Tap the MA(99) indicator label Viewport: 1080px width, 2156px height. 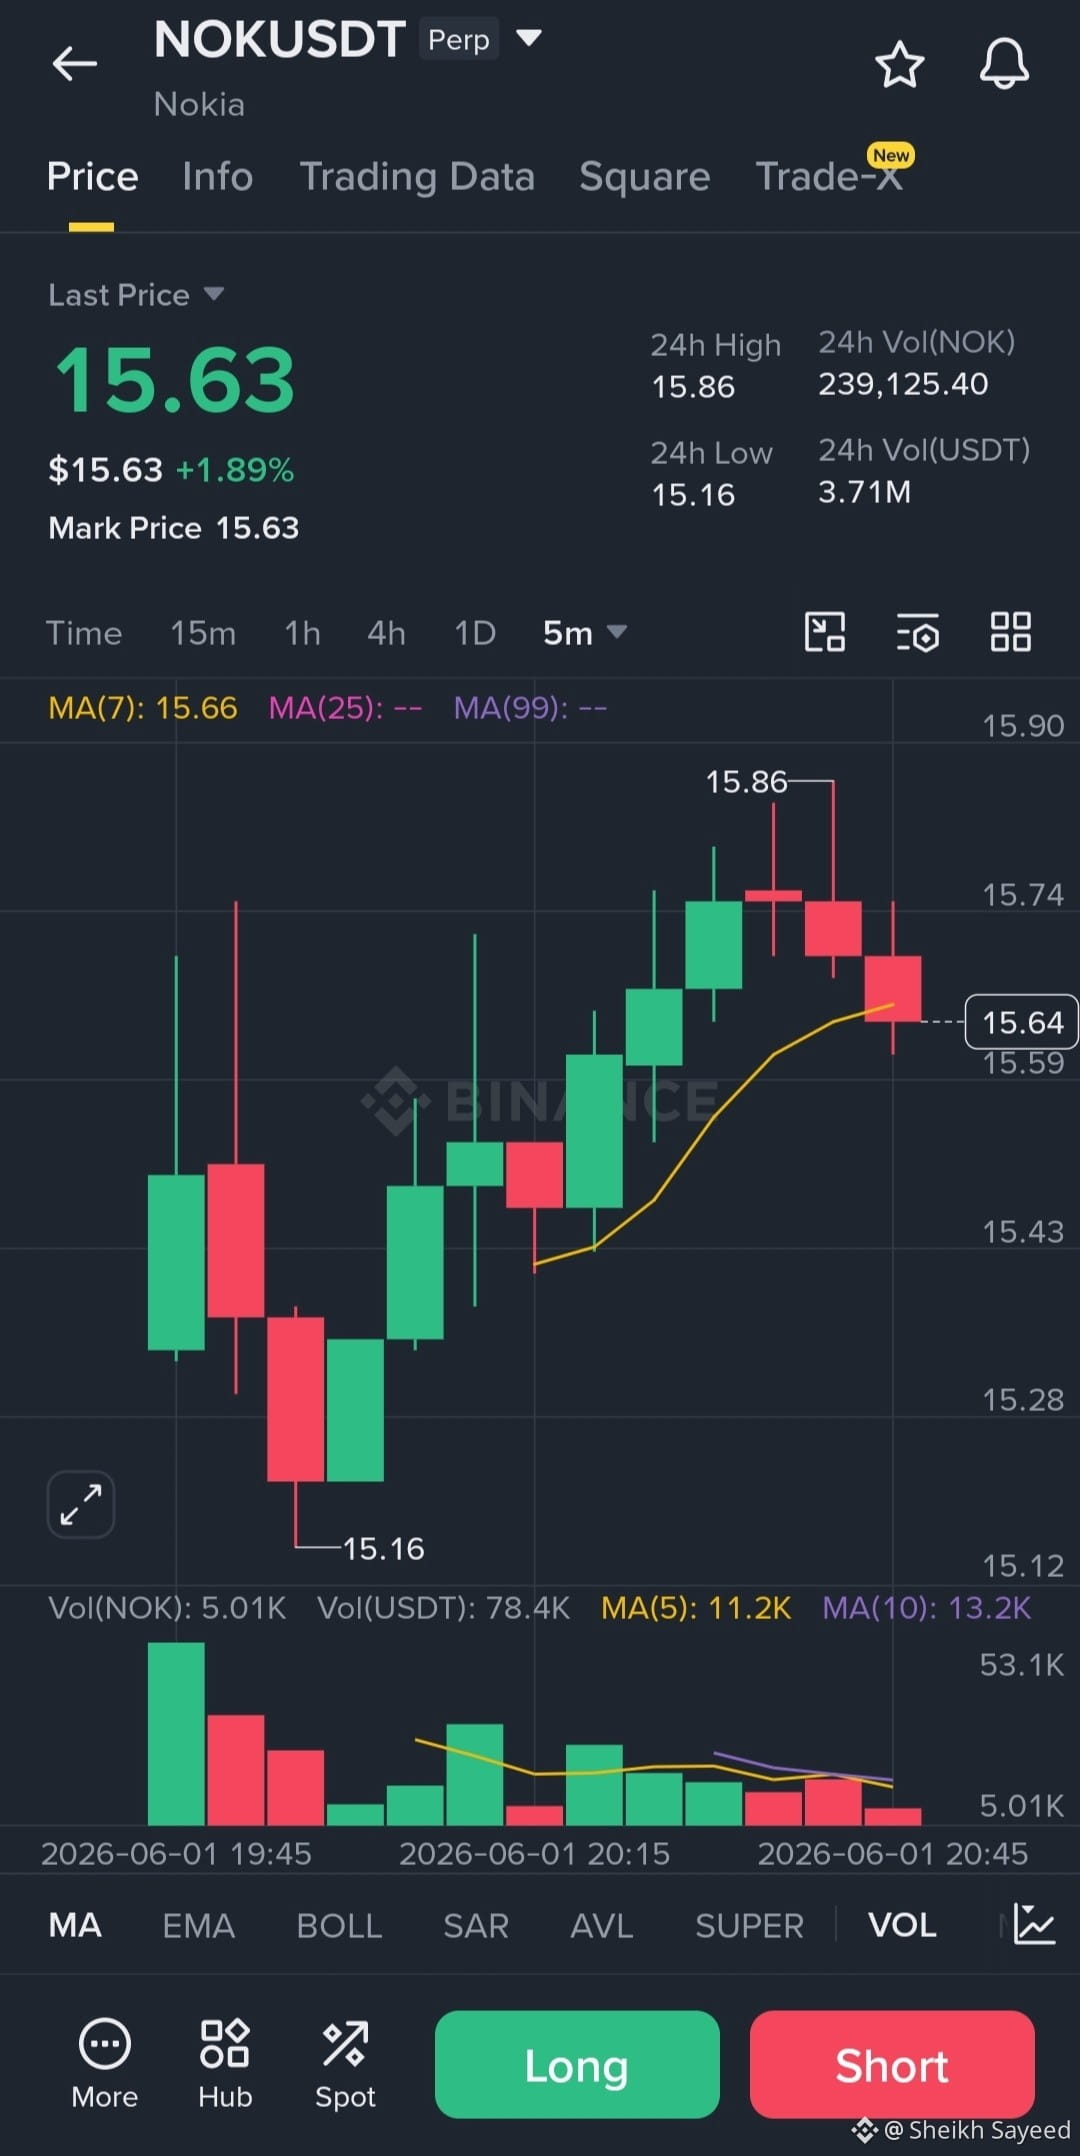[x=530, y=708]
